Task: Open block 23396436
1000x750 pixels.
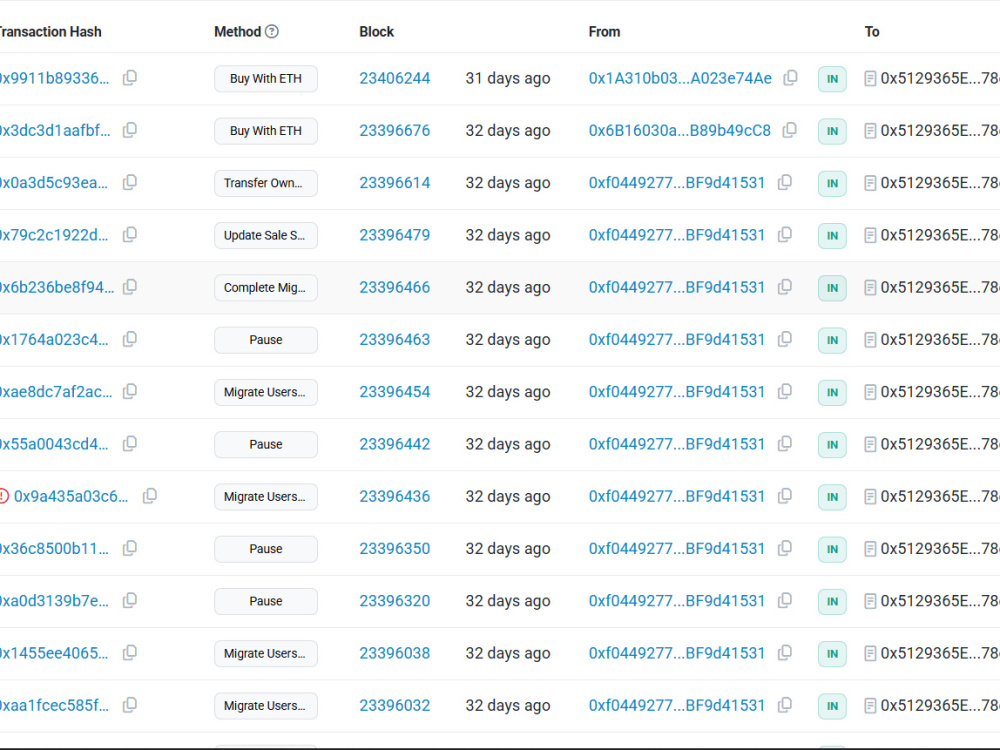Action: tap(395, 497)
